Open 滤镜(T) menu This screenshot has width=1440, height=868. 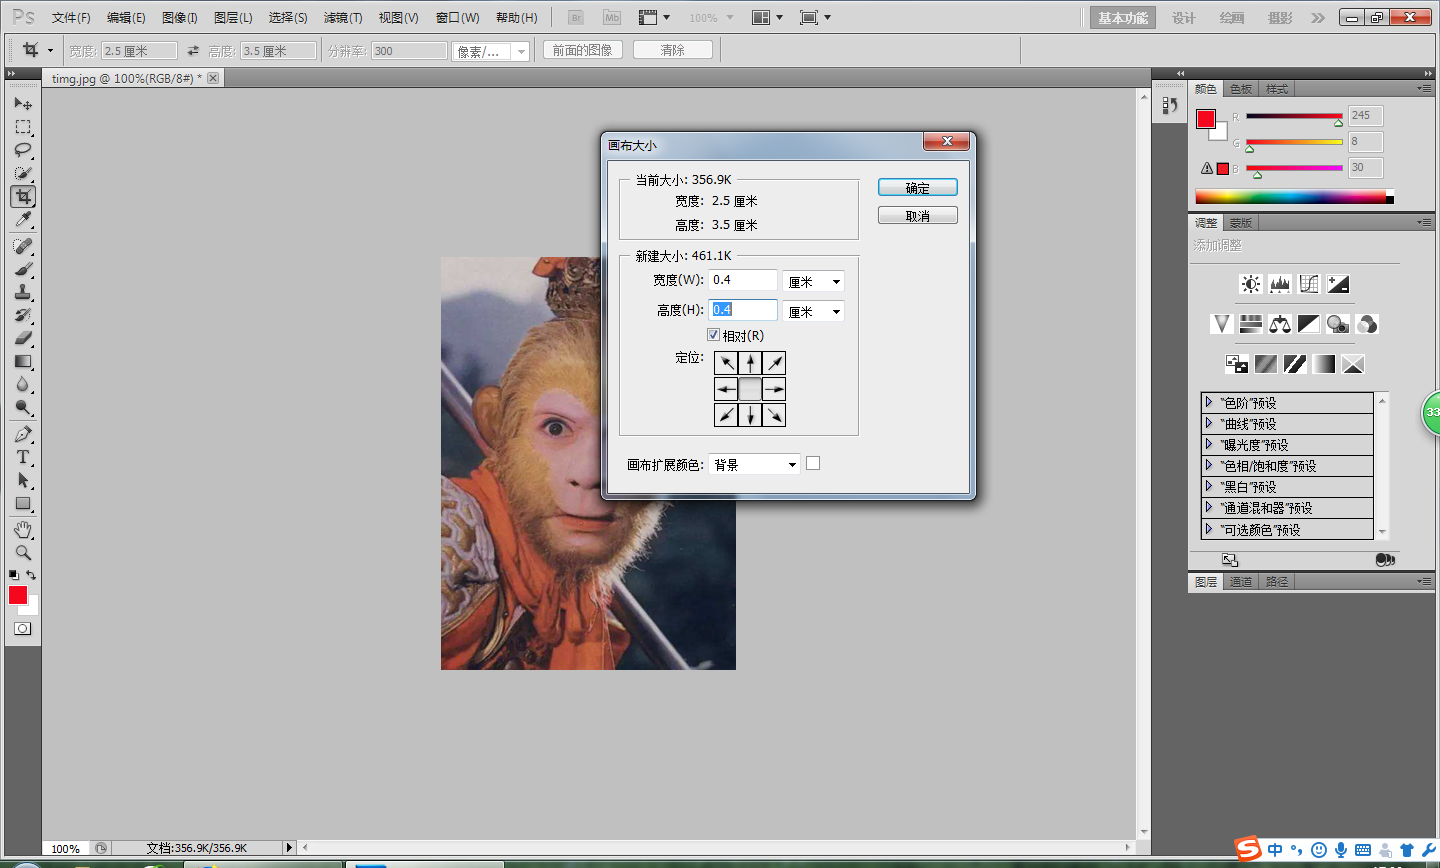pos(343,18)
